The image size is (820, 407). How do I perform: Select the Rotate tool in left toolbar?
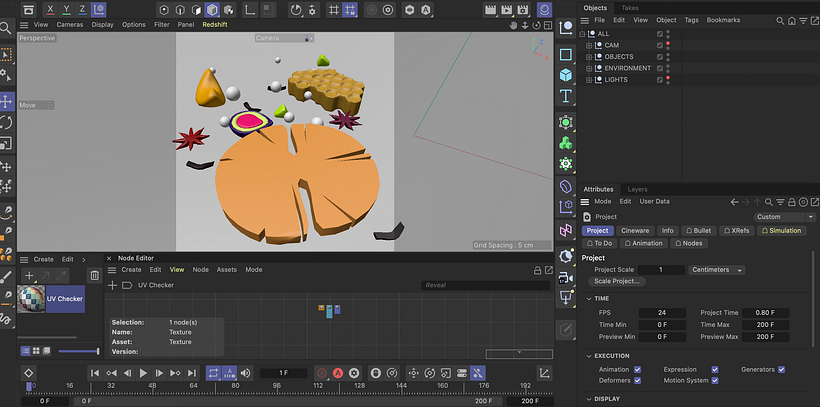pyautogui.click(x=6, y=123)
